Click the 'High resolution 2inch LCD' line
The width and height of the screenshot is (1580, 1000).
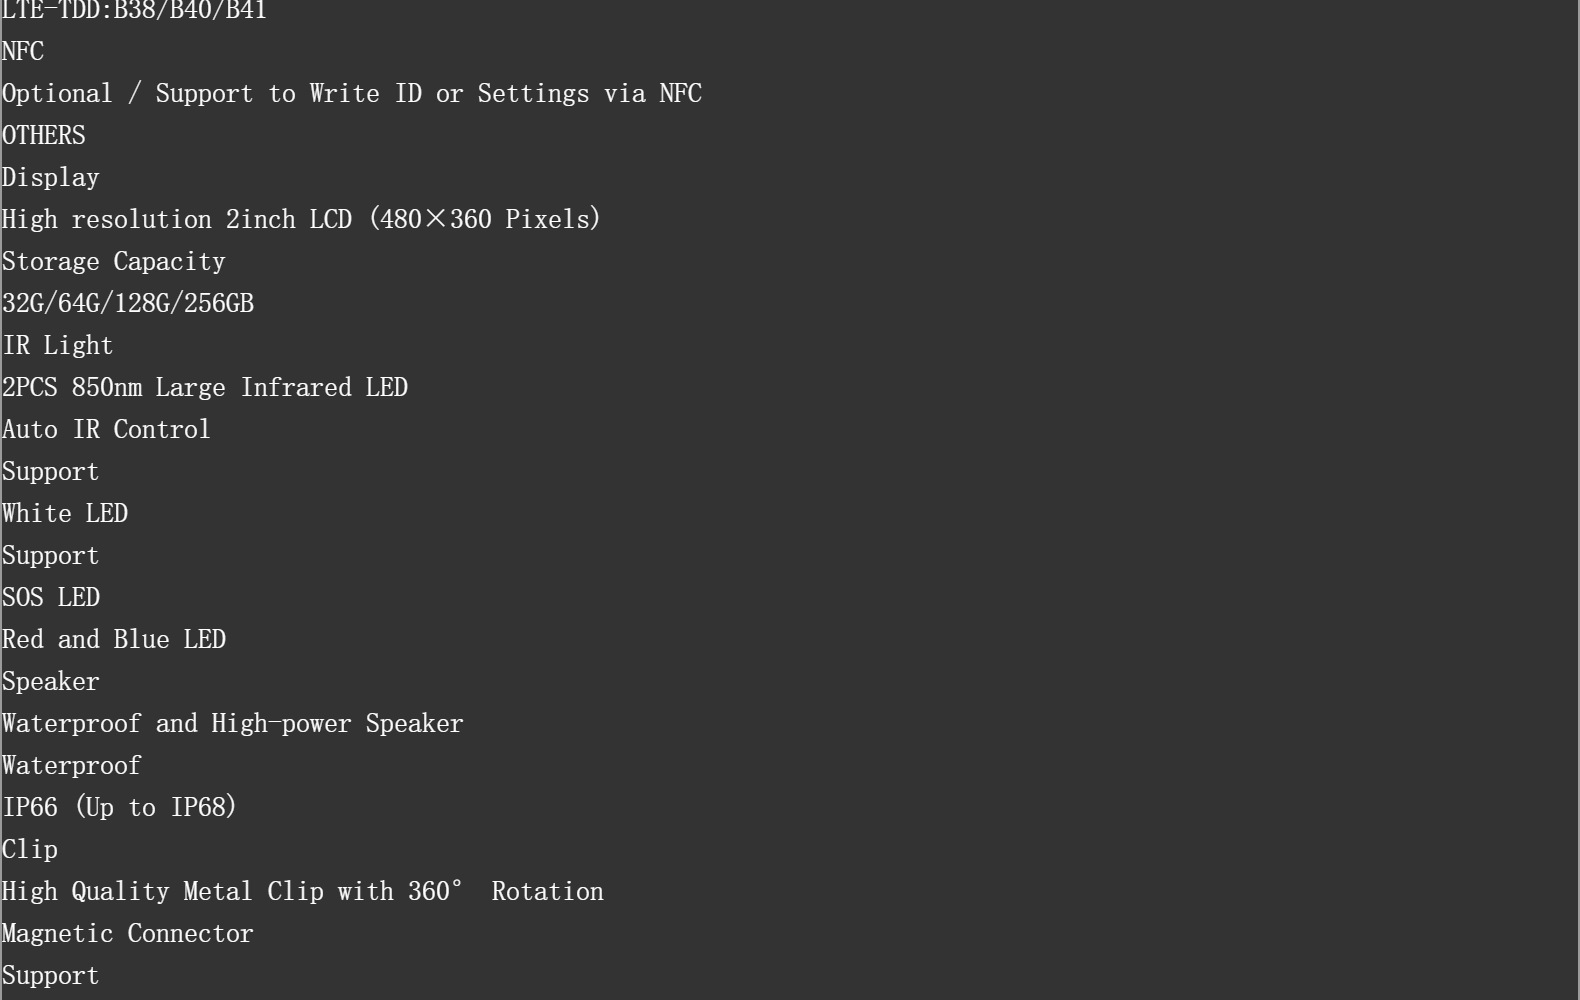(301, 219)
